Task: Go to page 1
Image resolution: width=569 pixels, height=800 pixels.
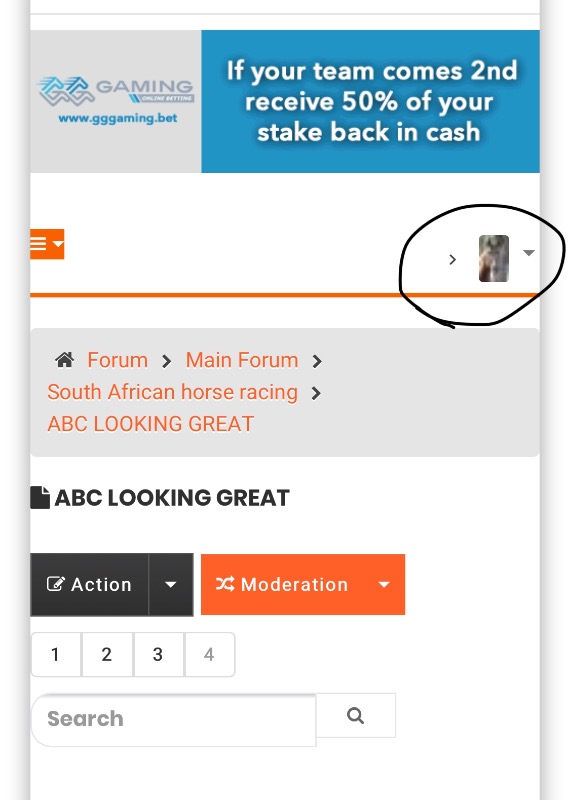Action: [x=56, y=655]
